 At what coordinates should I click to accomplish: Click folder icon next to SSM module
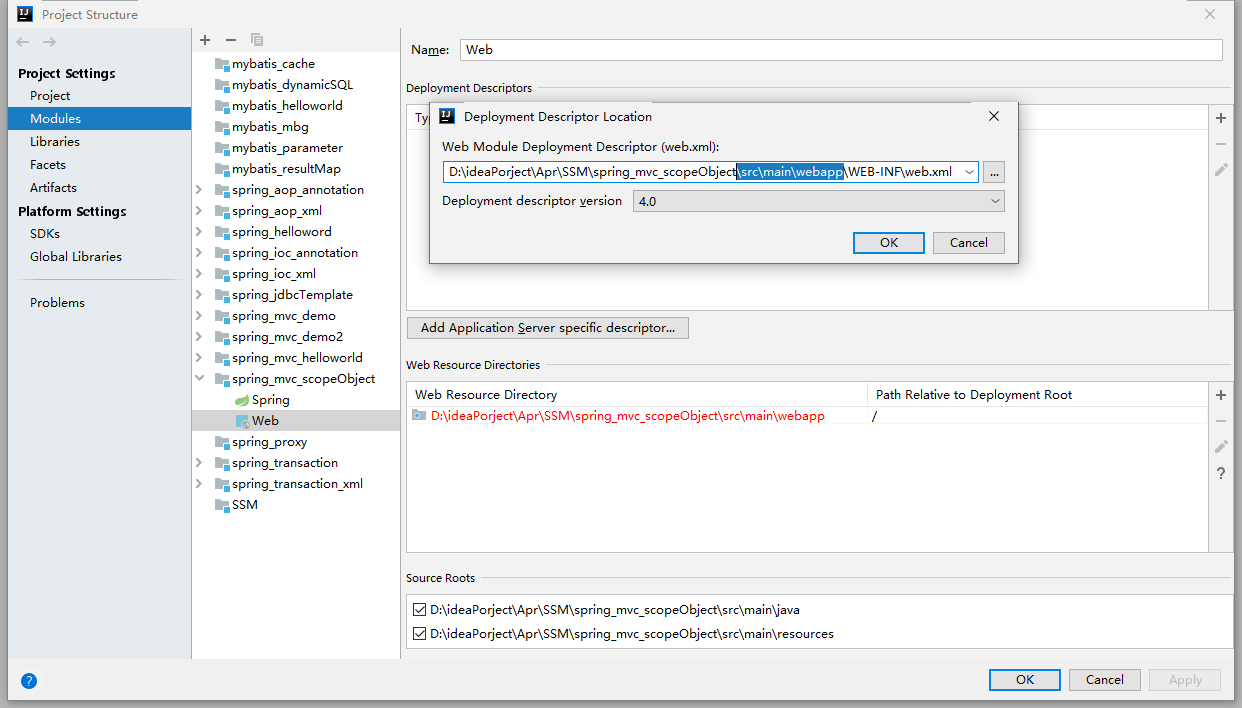click(x=222, y=505)
